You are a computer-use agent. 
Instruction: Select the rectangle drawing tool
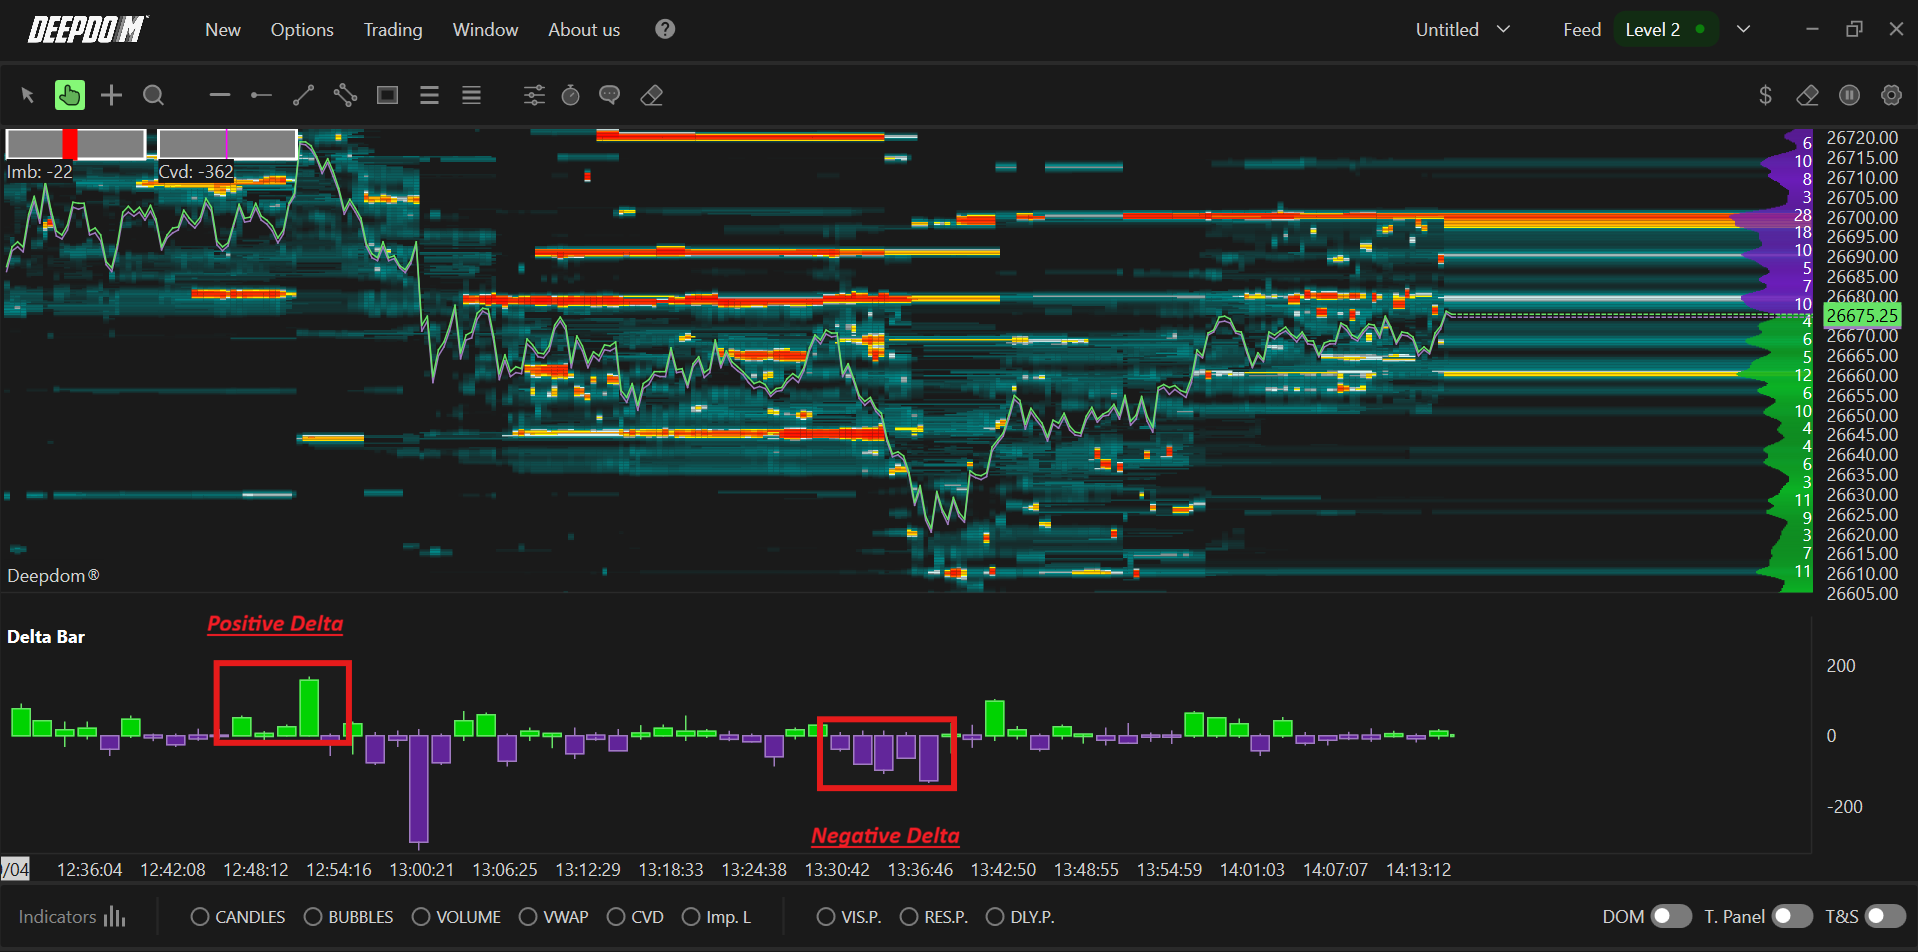click(387, 95)
